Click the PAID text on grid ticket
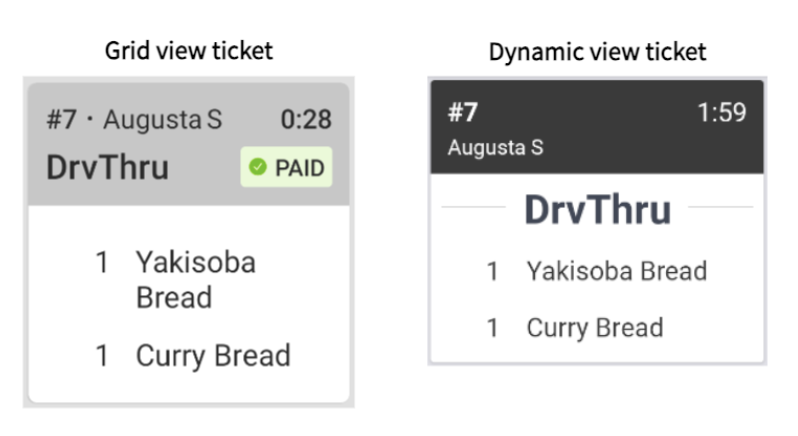The image size is (798, 436). pyautogui.click(x=299, y=168)
